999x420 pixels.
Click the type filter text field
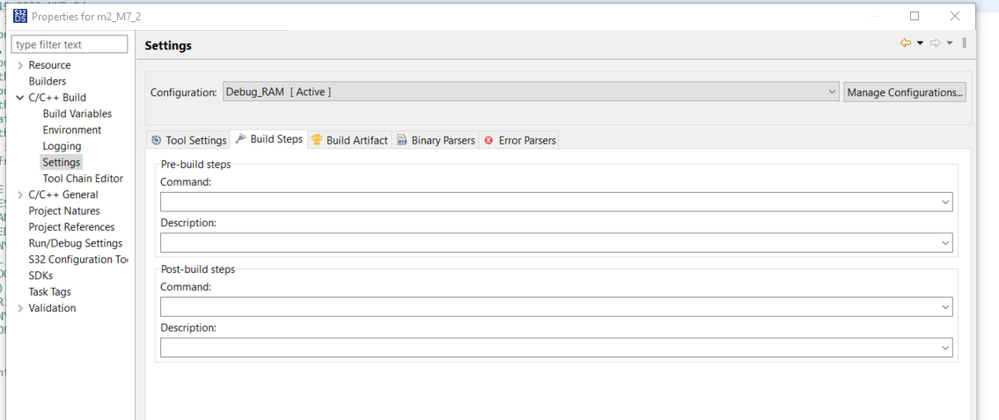click(70, 45)
